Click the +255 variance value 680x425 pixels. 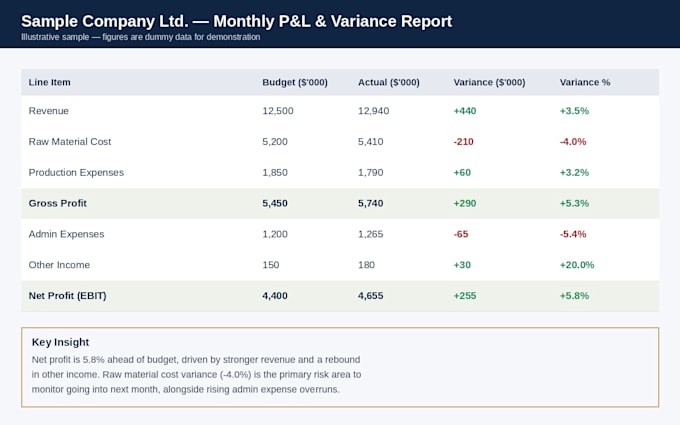[465, 296]
